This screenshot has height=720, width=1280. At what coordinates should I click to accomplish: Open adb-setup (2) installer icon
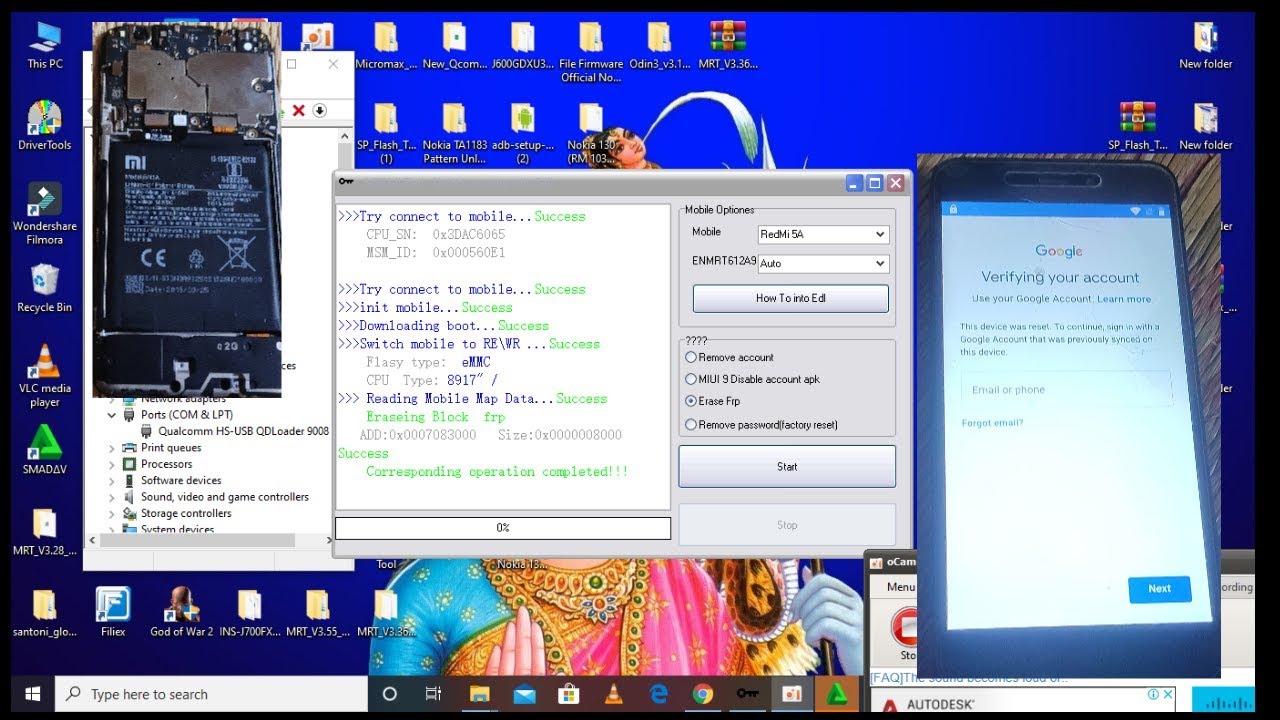tap(523, 133)
